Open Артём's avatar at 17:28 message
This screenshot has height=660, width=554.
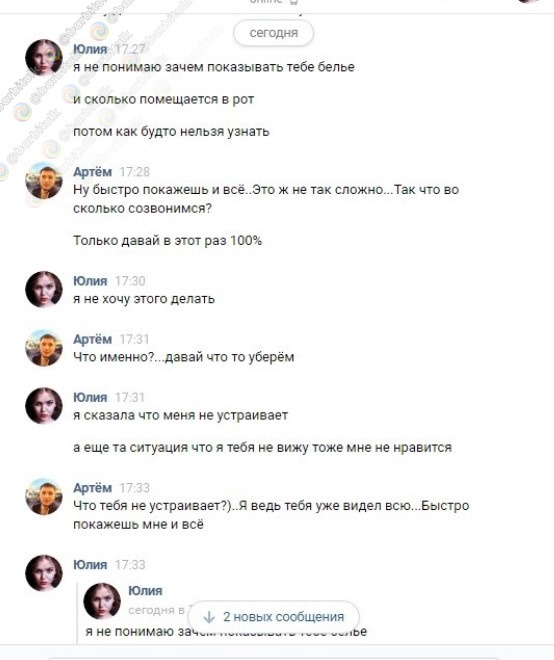tap(44, 181)
